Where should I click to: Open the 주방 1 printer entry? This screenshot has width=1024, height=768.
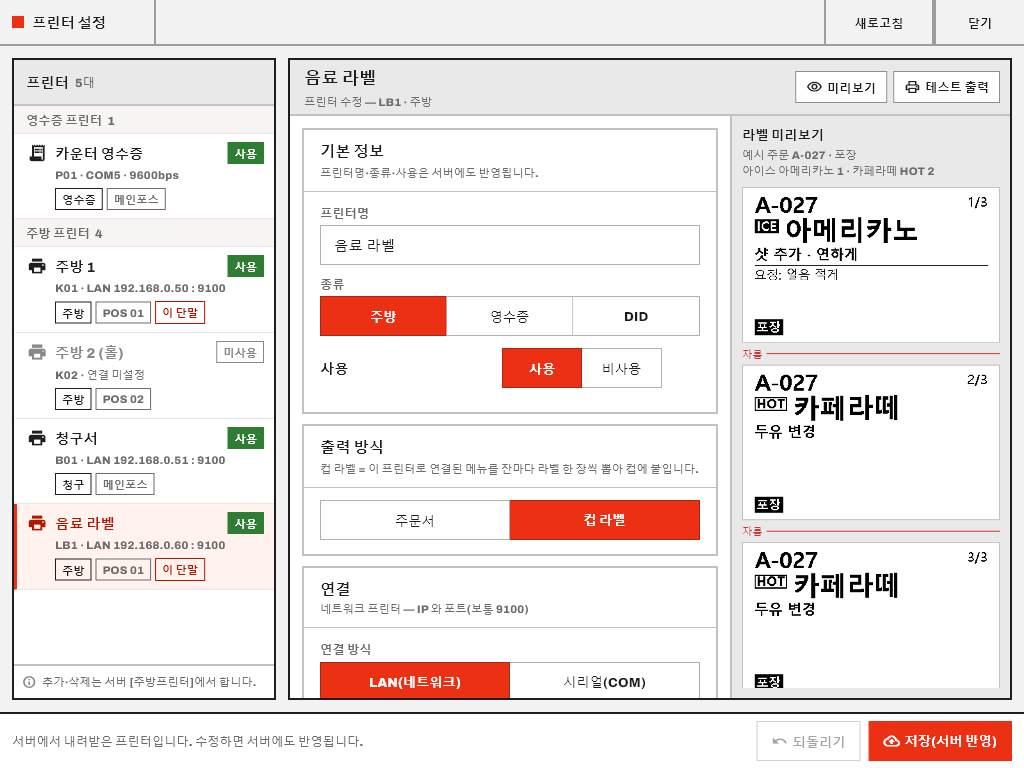[144, 289]
